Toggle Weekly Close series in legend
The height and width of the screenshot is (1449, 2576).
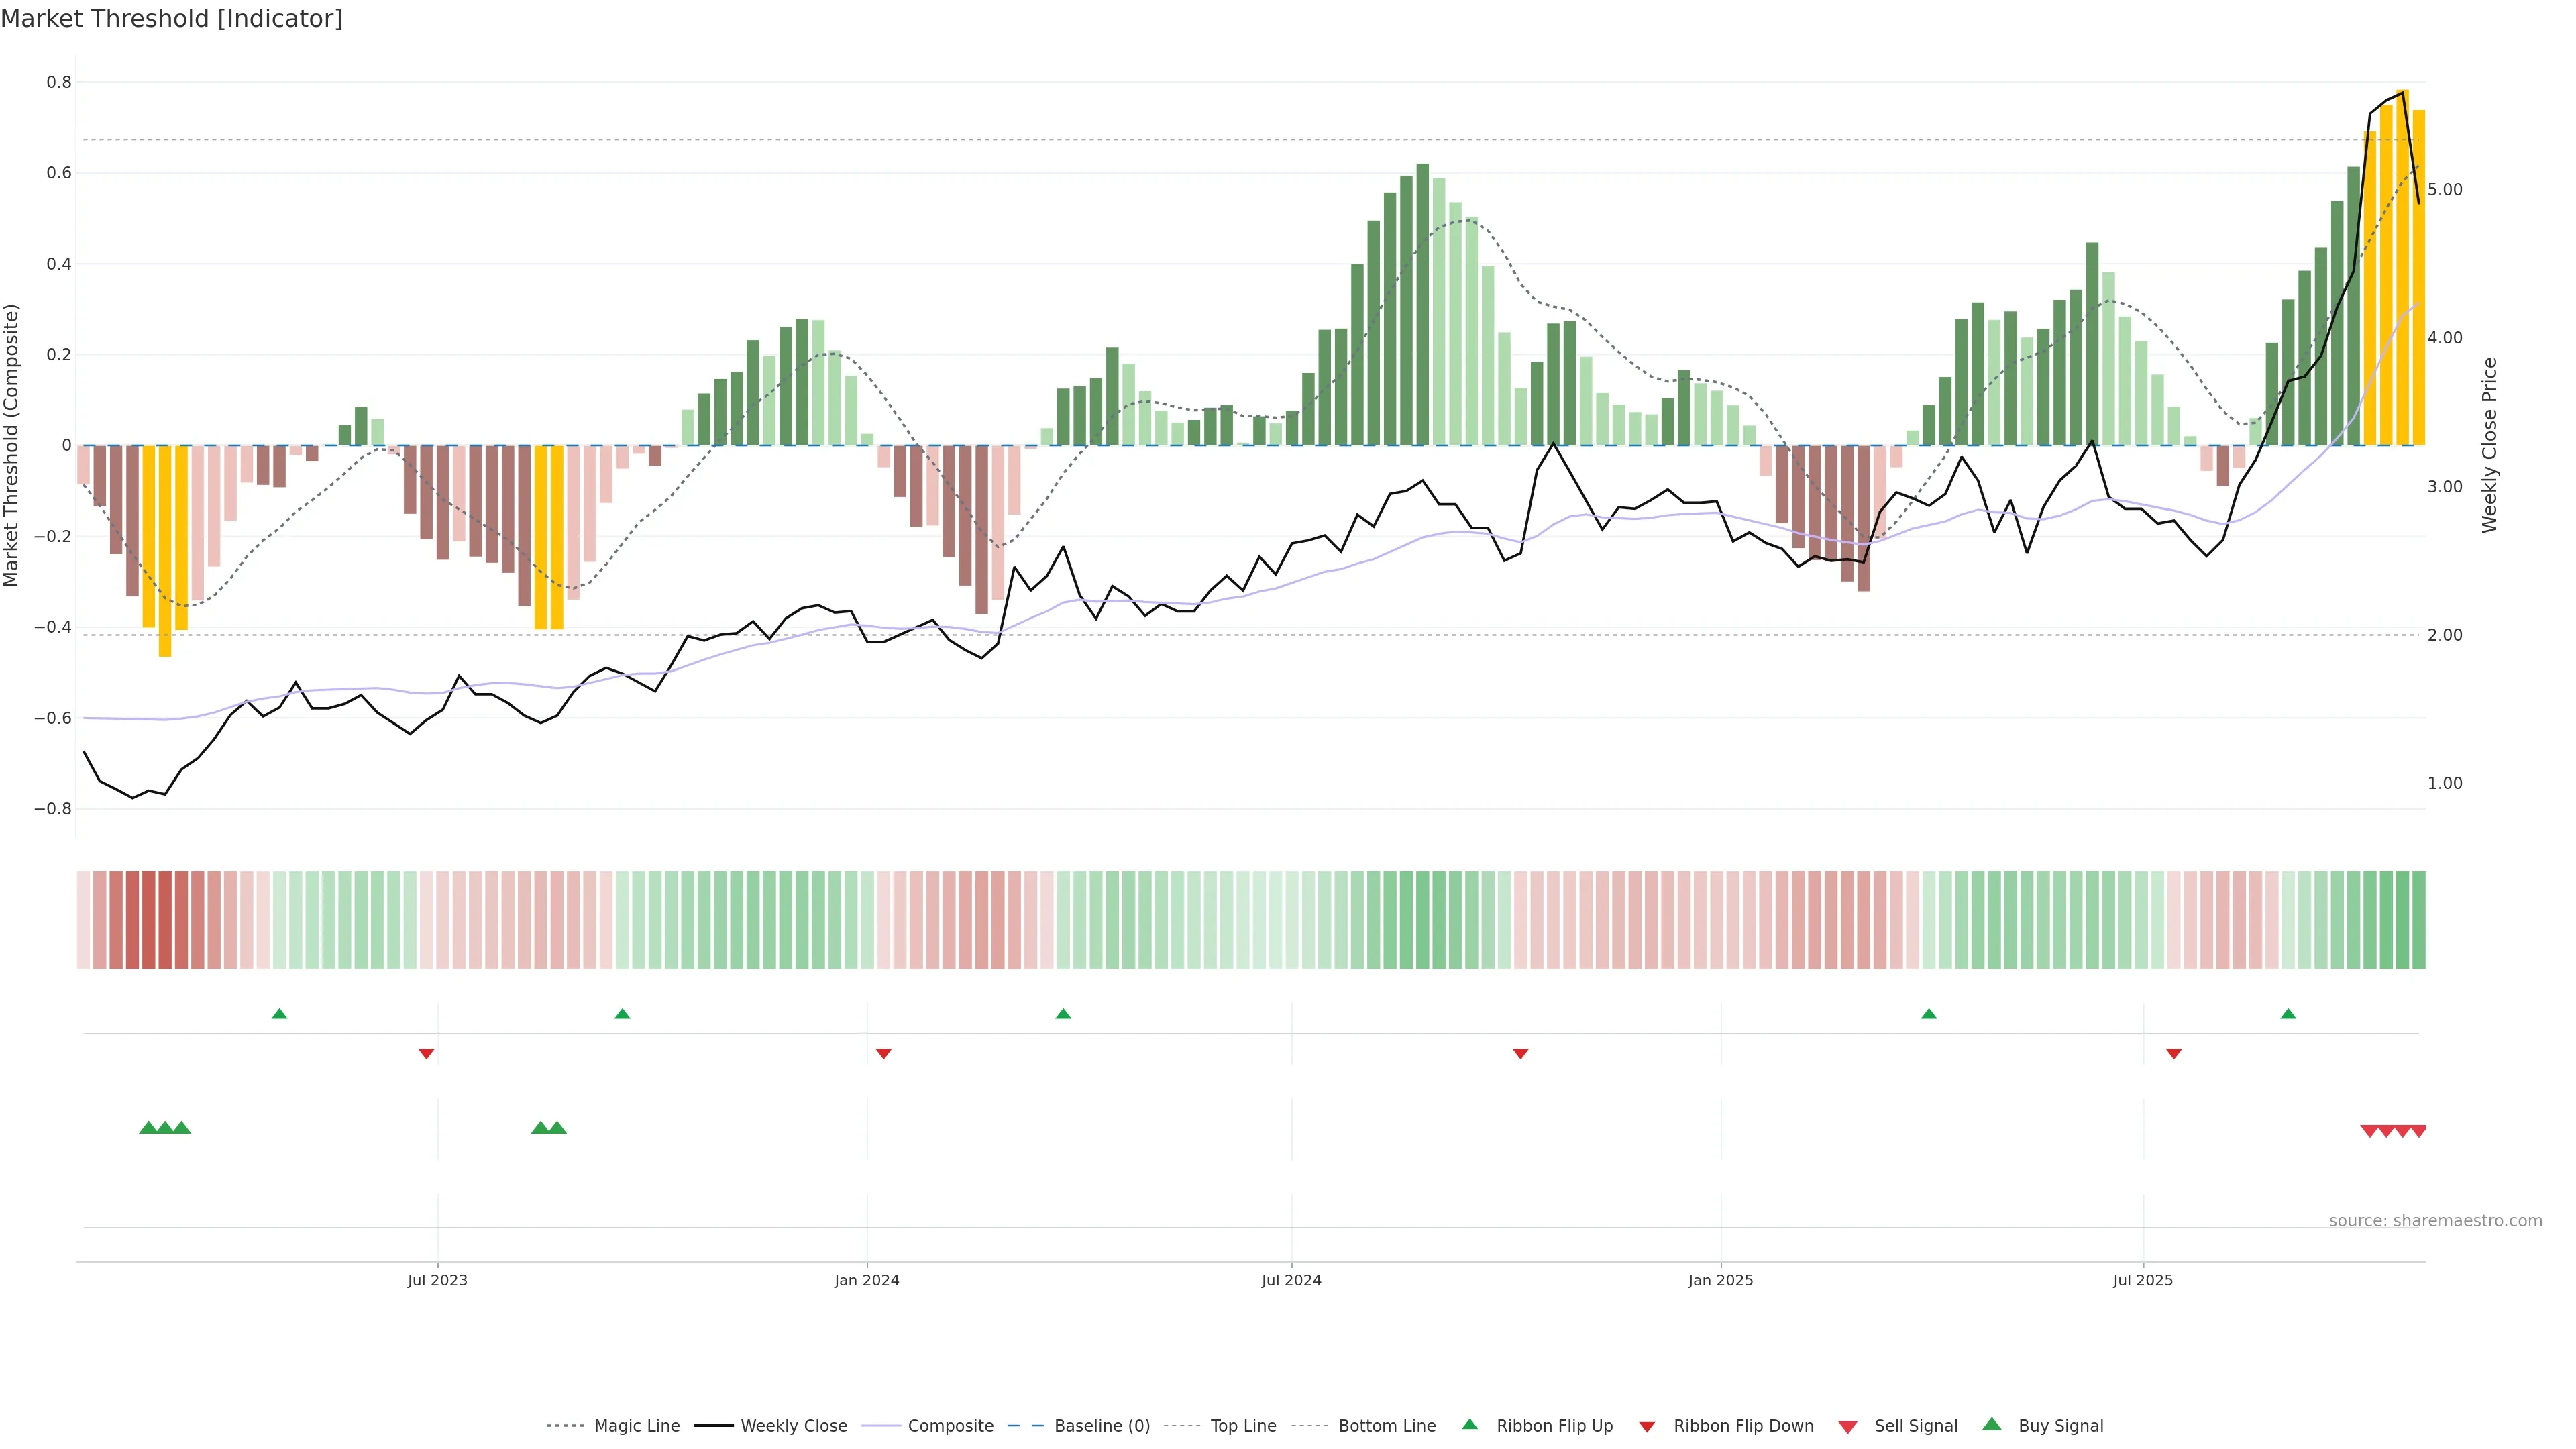pos(793,1426)
